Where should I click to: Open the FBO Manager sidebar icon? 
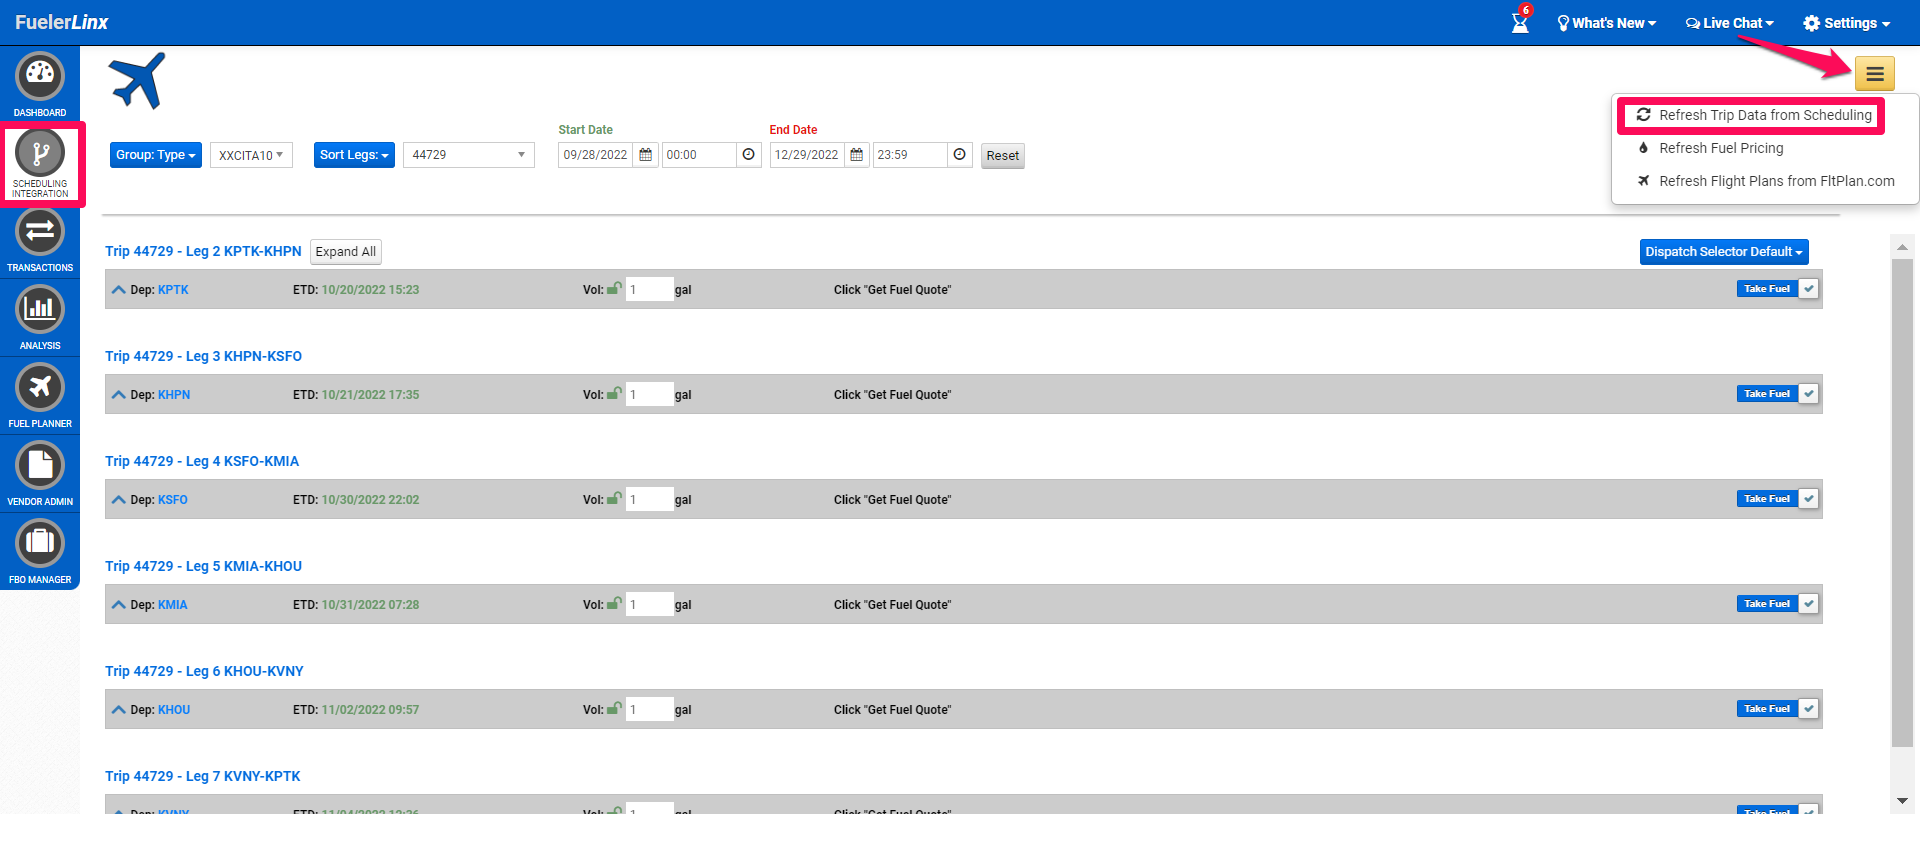point(40,552)
